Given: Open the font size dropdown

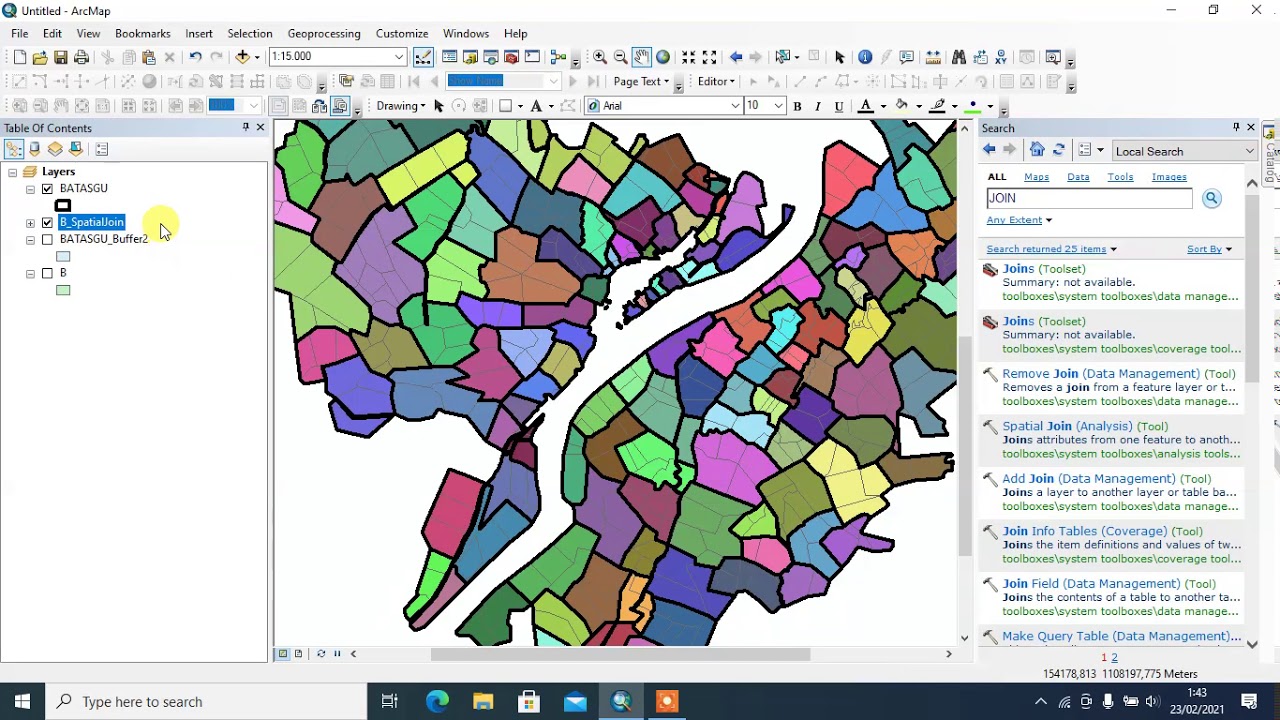Looking at the screenshot, I should point(778,106).
